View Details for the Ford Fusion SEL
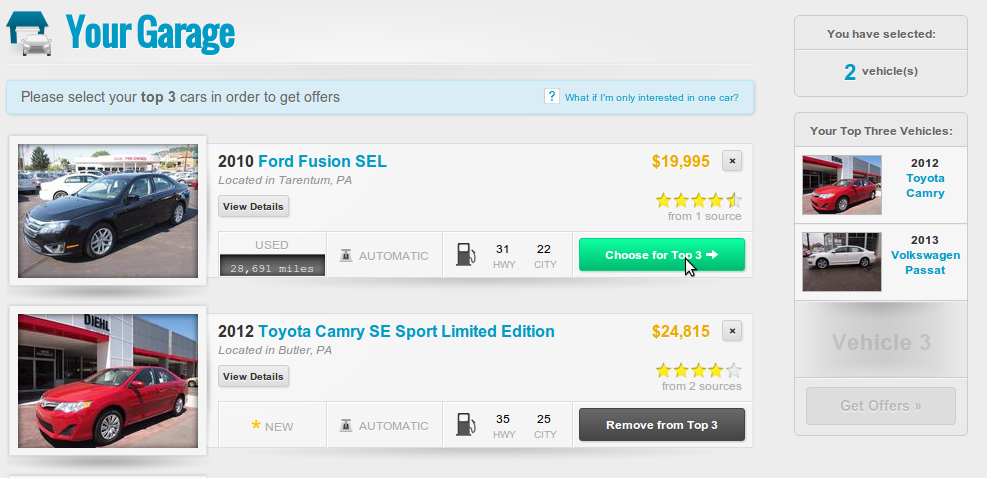Viewport: 987px width, 478px height. (x=254, y=207)
